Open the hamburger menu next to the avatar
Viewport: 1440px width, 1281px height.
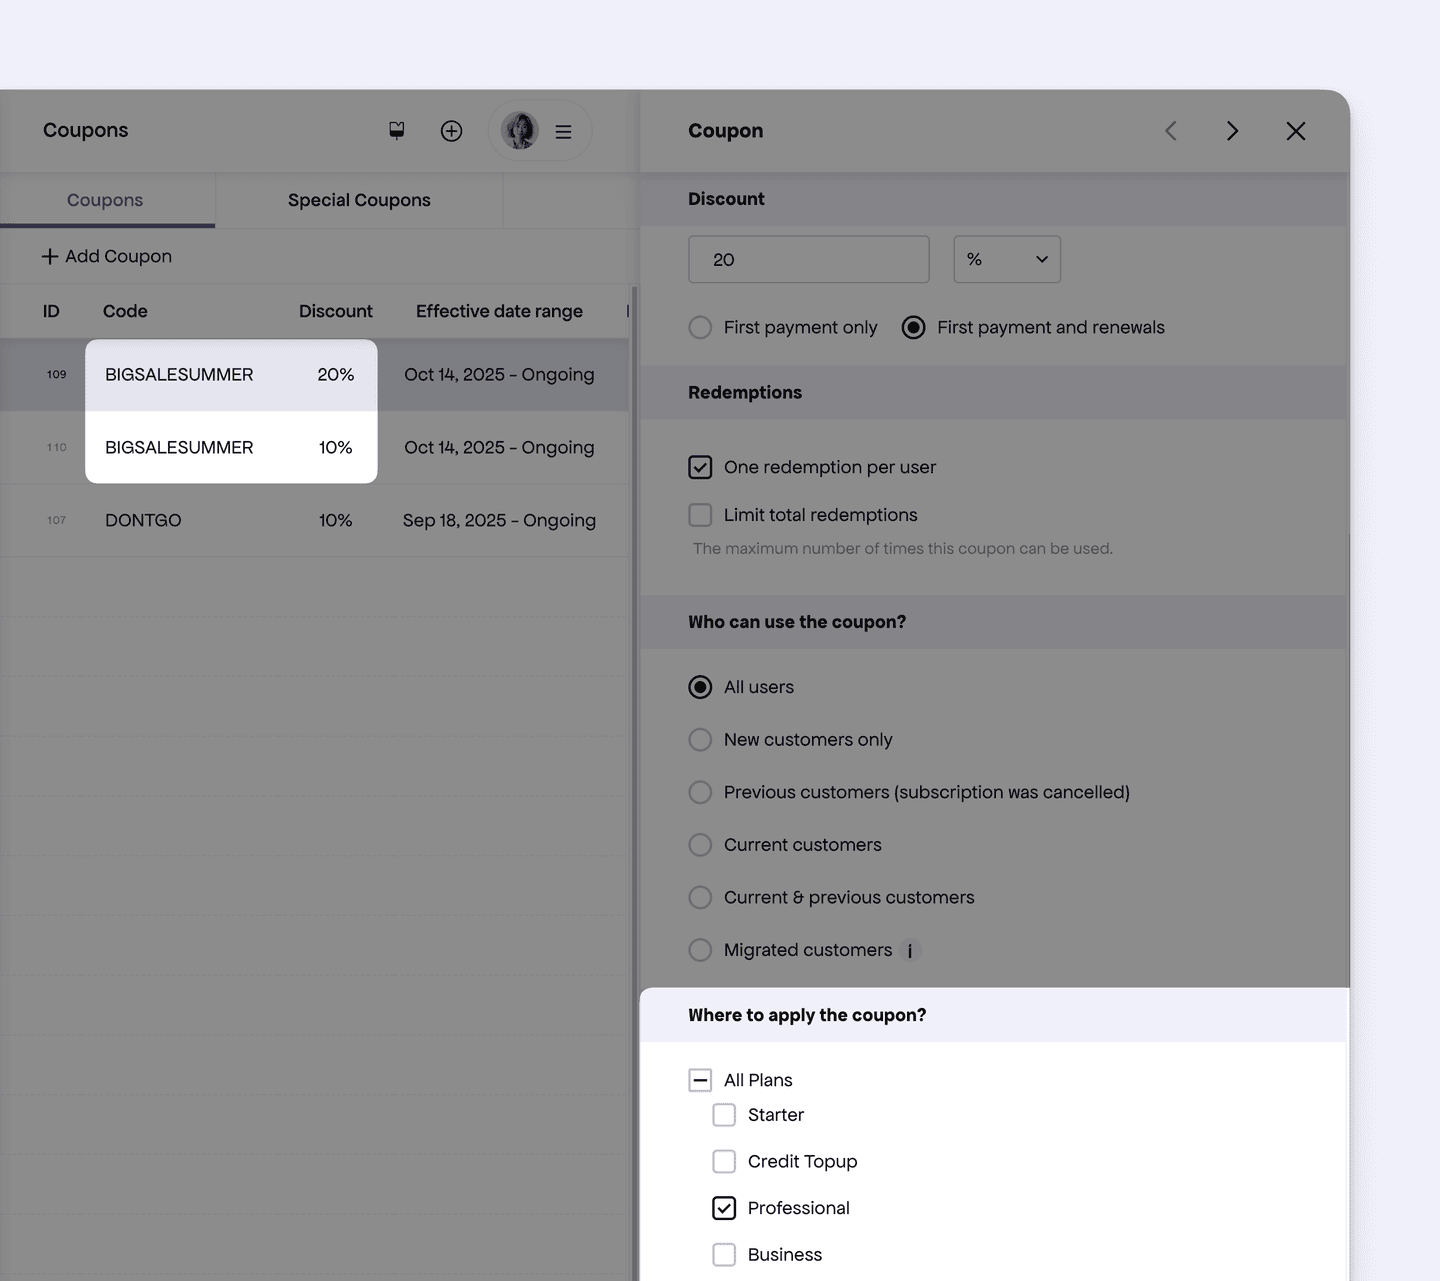click(x=563, y=130)
